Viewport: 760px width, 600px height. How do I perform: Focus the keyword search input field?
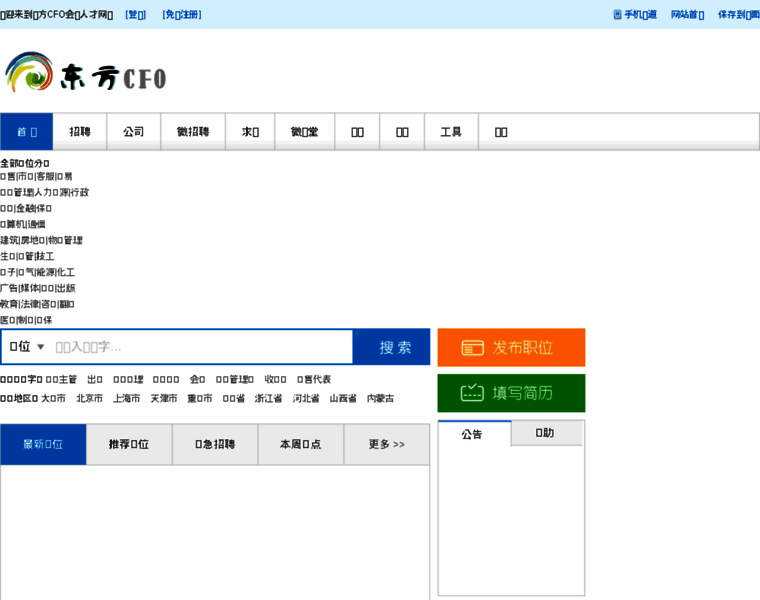(x=200, y=347)
